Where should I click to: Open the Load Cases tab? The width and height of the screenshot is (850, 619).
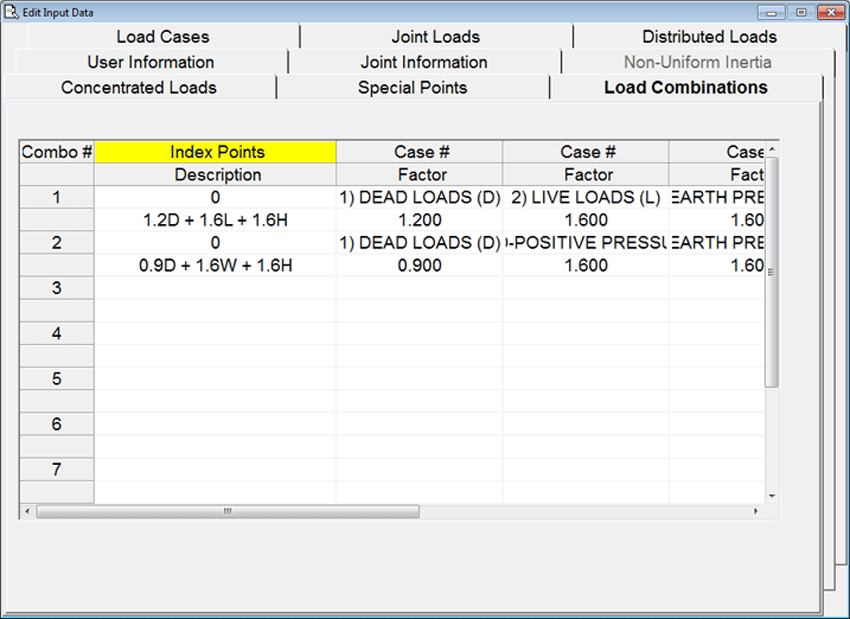[162, 37]
